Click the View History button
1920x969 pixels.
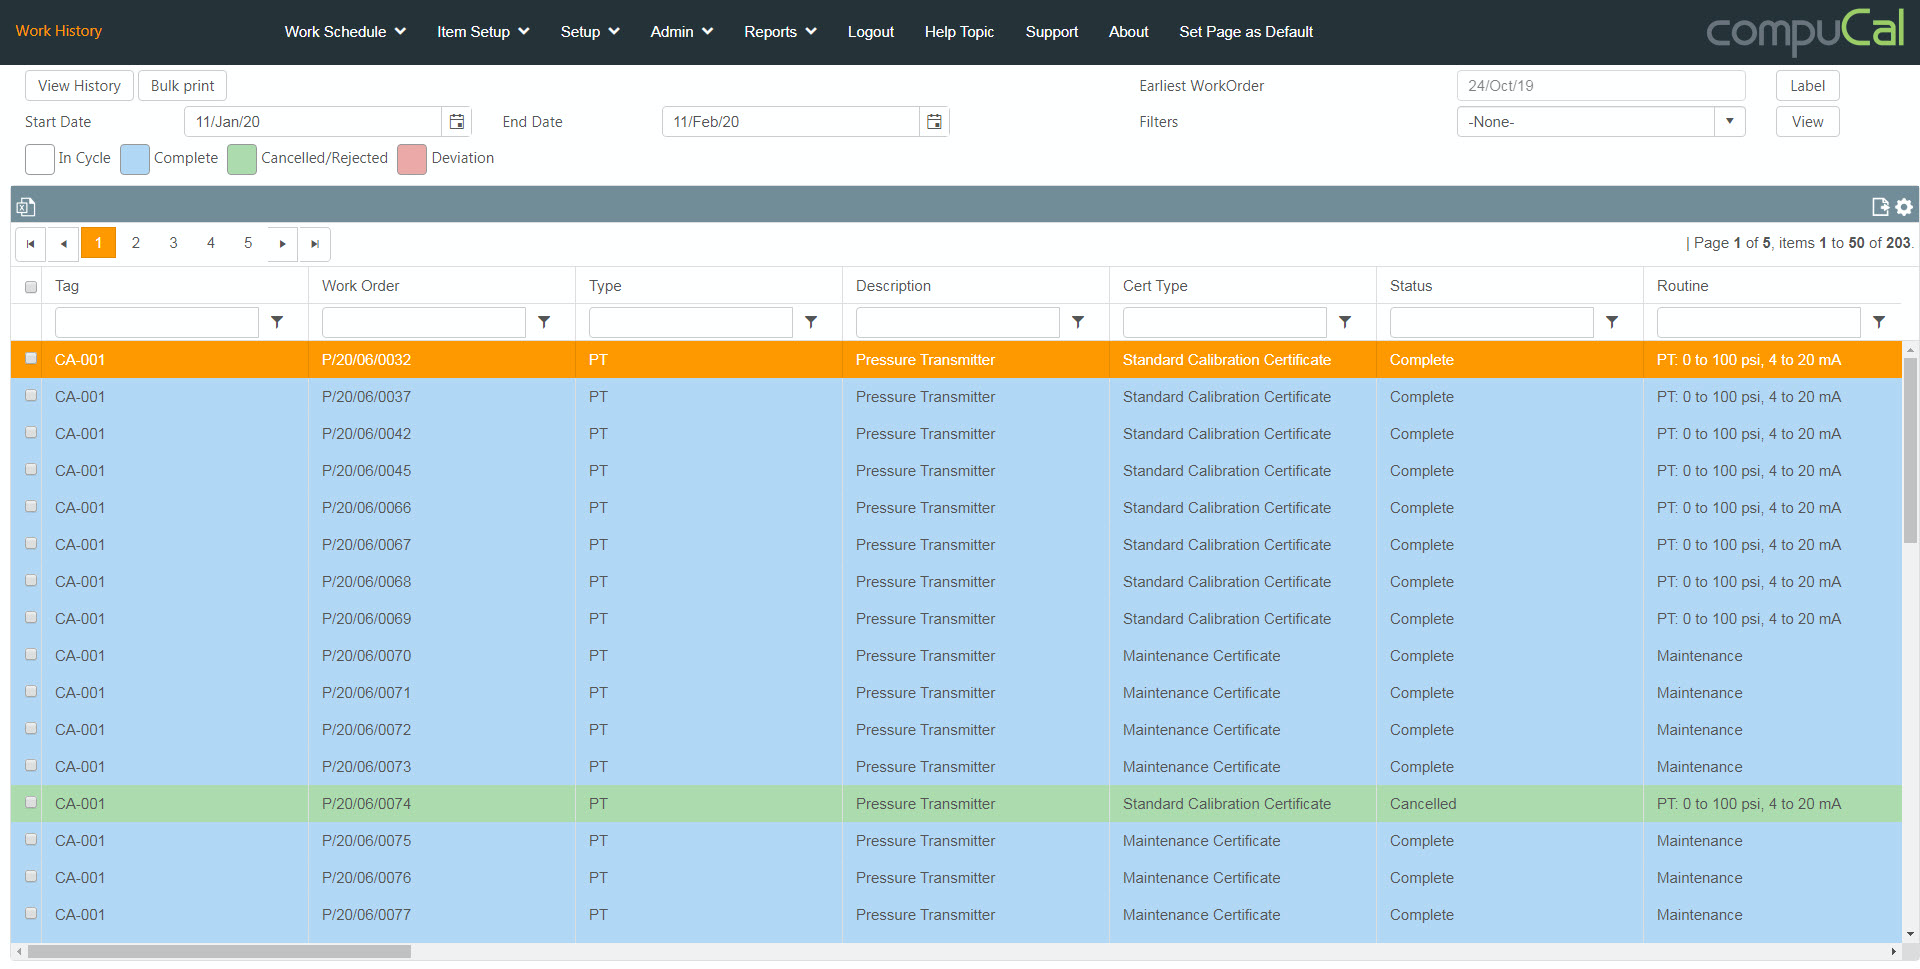(79, 86)
